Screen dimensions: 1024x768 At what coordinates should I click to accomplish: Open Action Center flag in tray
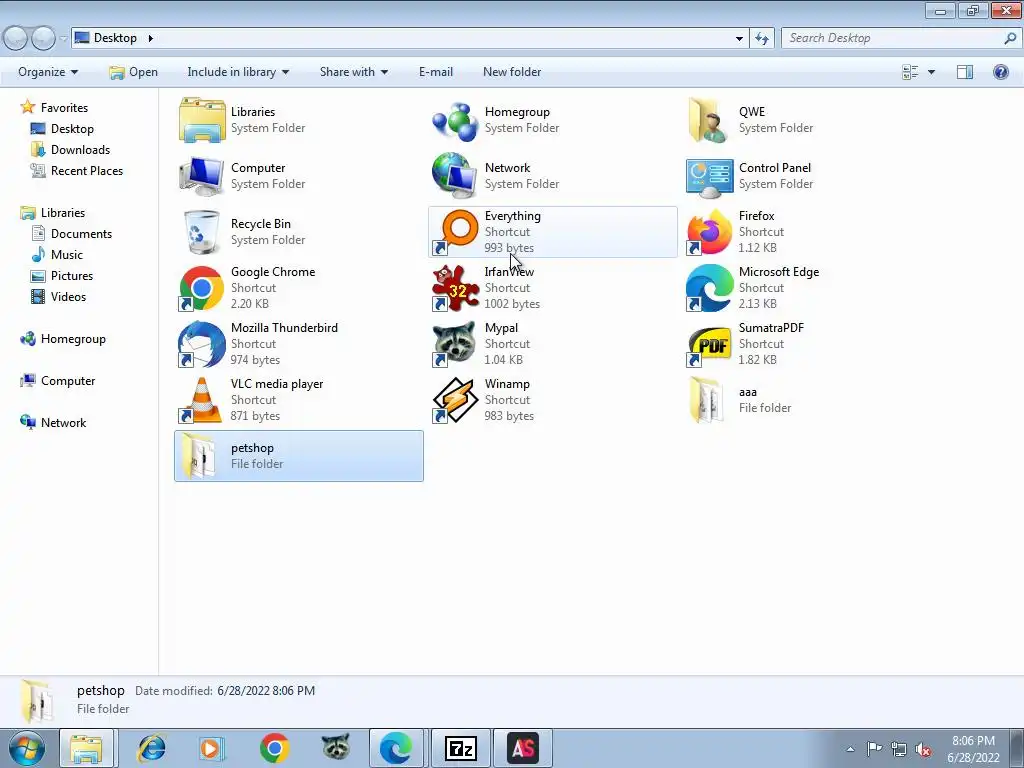coord(874,749)
